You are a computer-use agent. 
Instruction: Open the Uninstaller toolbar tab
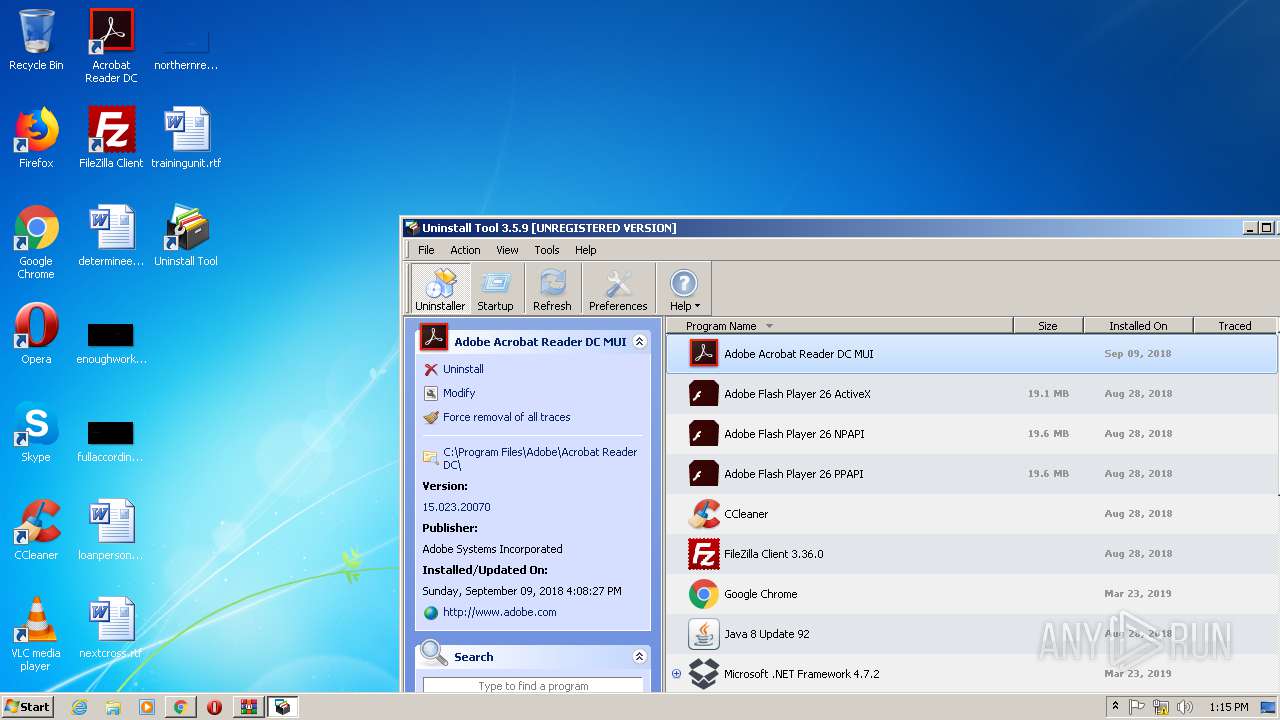pyautogui.click(x=440, y=289)
